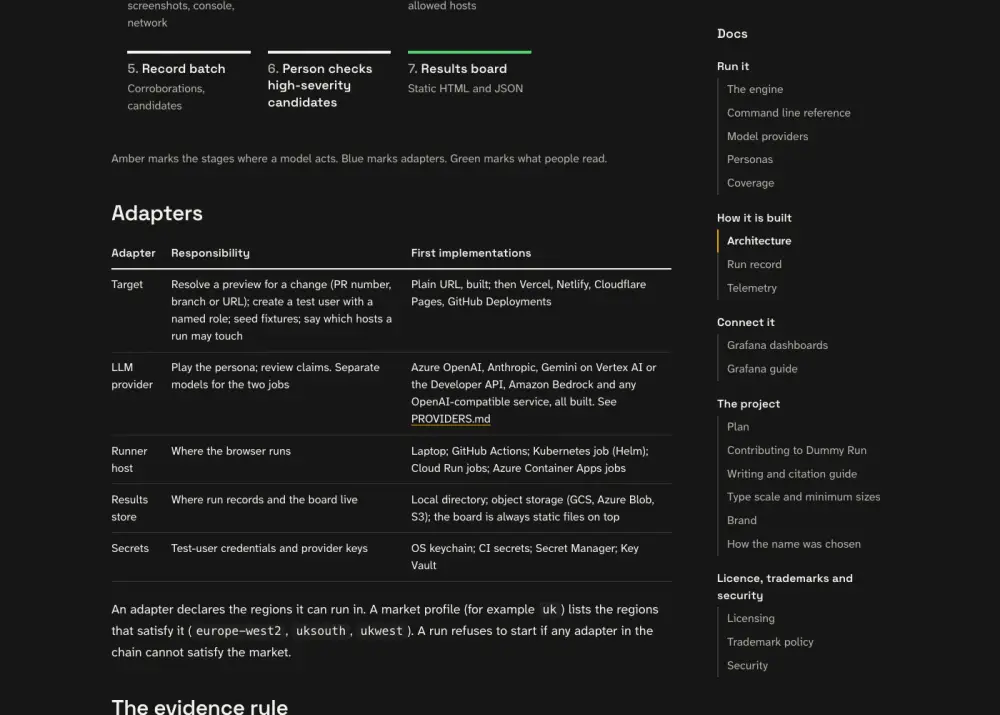Screen dimensions: 1000x715
Task: Open Writing and citation guide
Action: [x=791, y=474]
